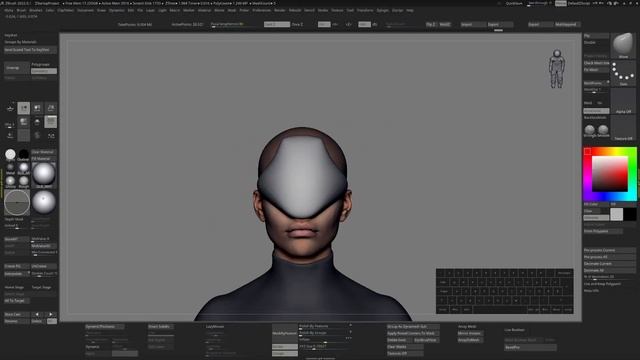Toggle Groups By Materials option
Screen dimensions: 640x360
(20, 42)
